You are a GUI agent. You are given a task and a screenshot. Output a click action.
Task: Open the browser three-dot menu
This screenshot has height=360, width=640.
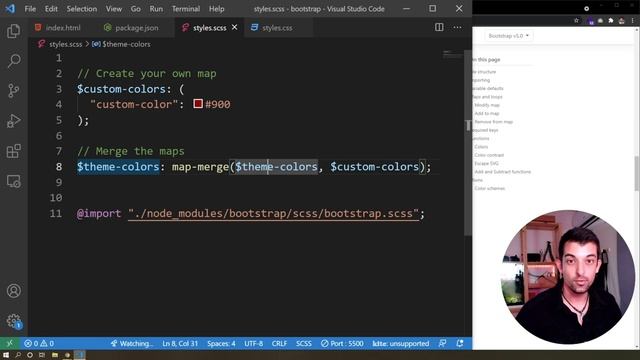pos(633,20)
